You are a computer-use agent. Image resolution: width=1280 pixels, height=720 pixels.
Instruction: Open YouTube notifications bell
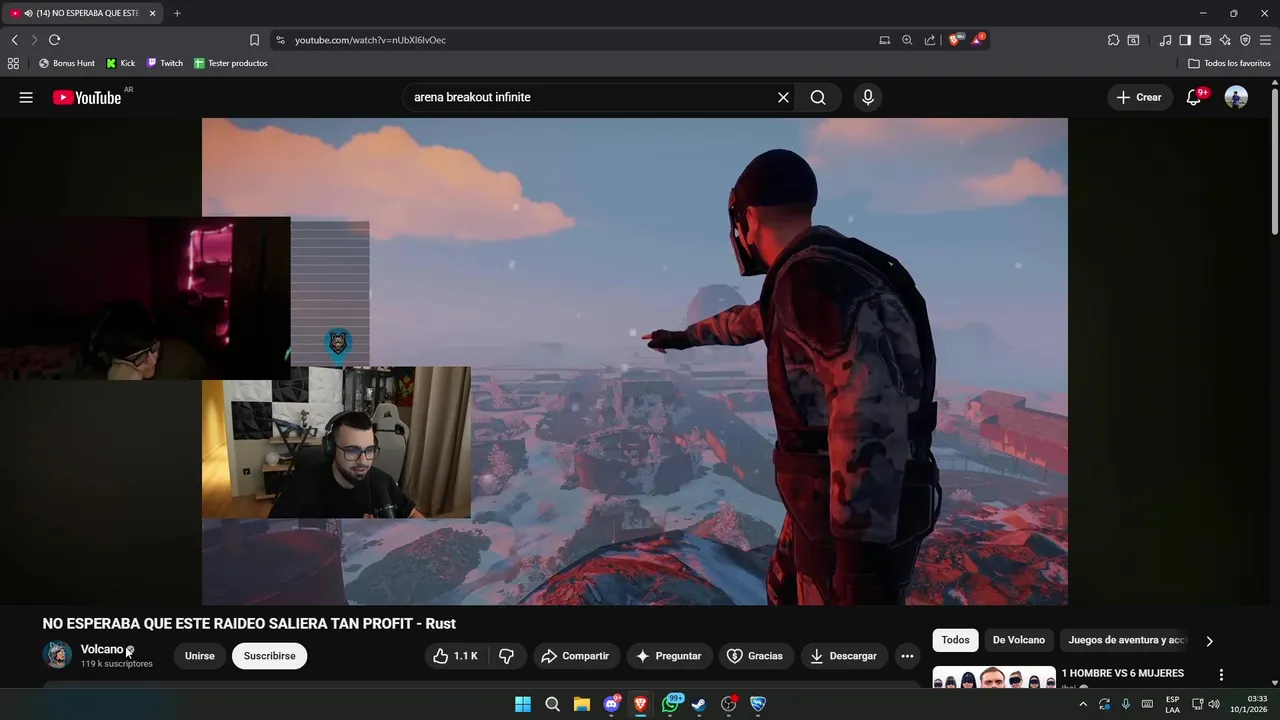coord(1194,97)
